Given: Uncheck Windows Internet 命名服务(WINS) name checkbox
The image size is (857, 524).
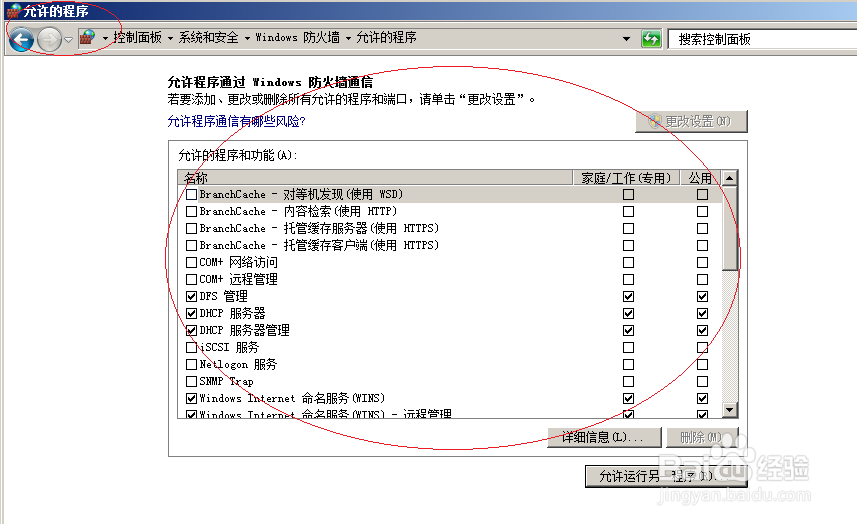Looking at the screenshot, I should [191, 398].
